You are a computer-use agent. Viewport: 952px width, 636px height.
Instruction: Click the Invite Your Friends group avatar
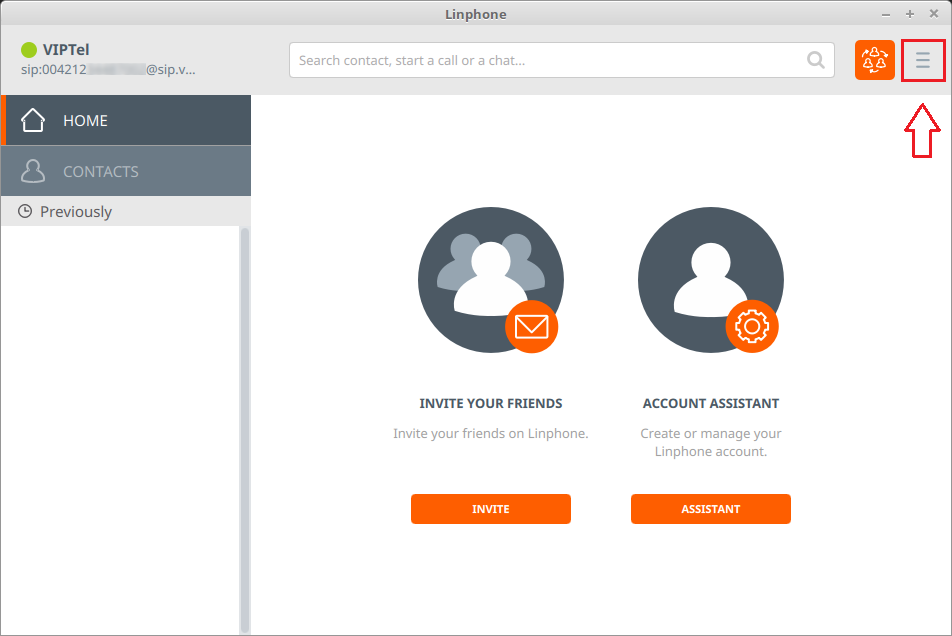pos(491,280)
